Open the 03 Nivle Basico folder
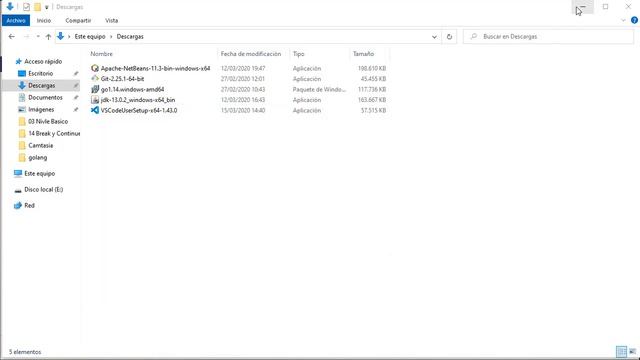Viewport: 640px width, 360px height. click(48, 122)
